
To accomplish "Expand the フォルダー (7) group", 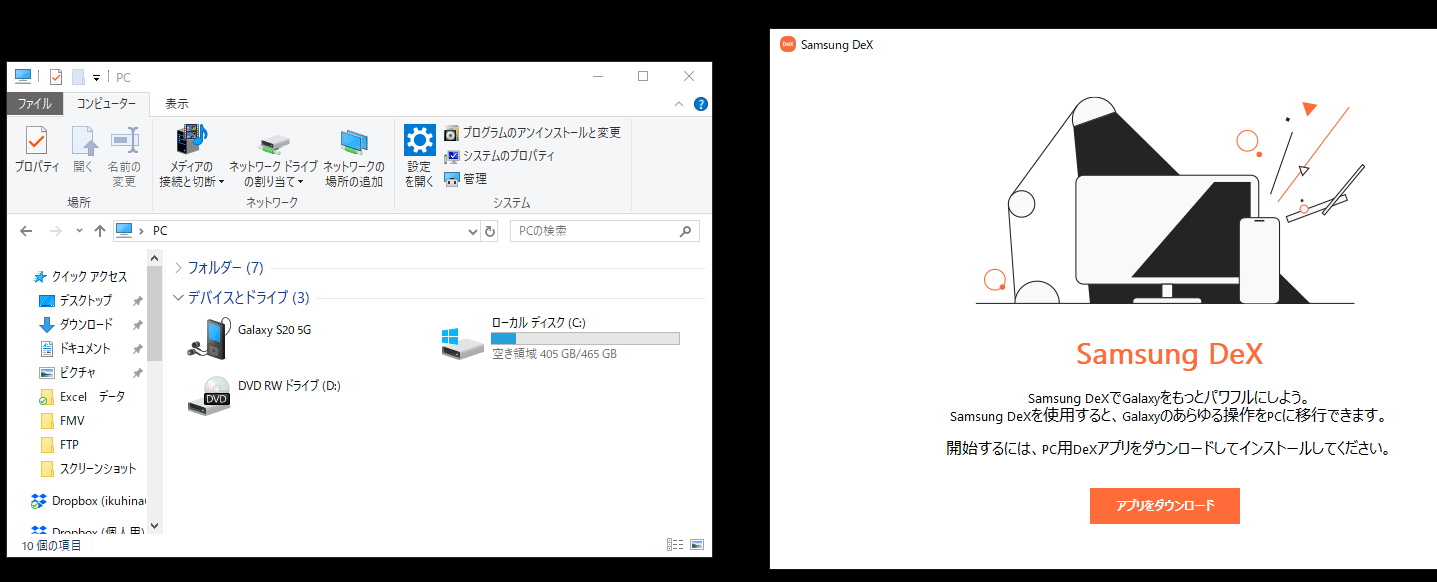I will [x=178, y=267].
